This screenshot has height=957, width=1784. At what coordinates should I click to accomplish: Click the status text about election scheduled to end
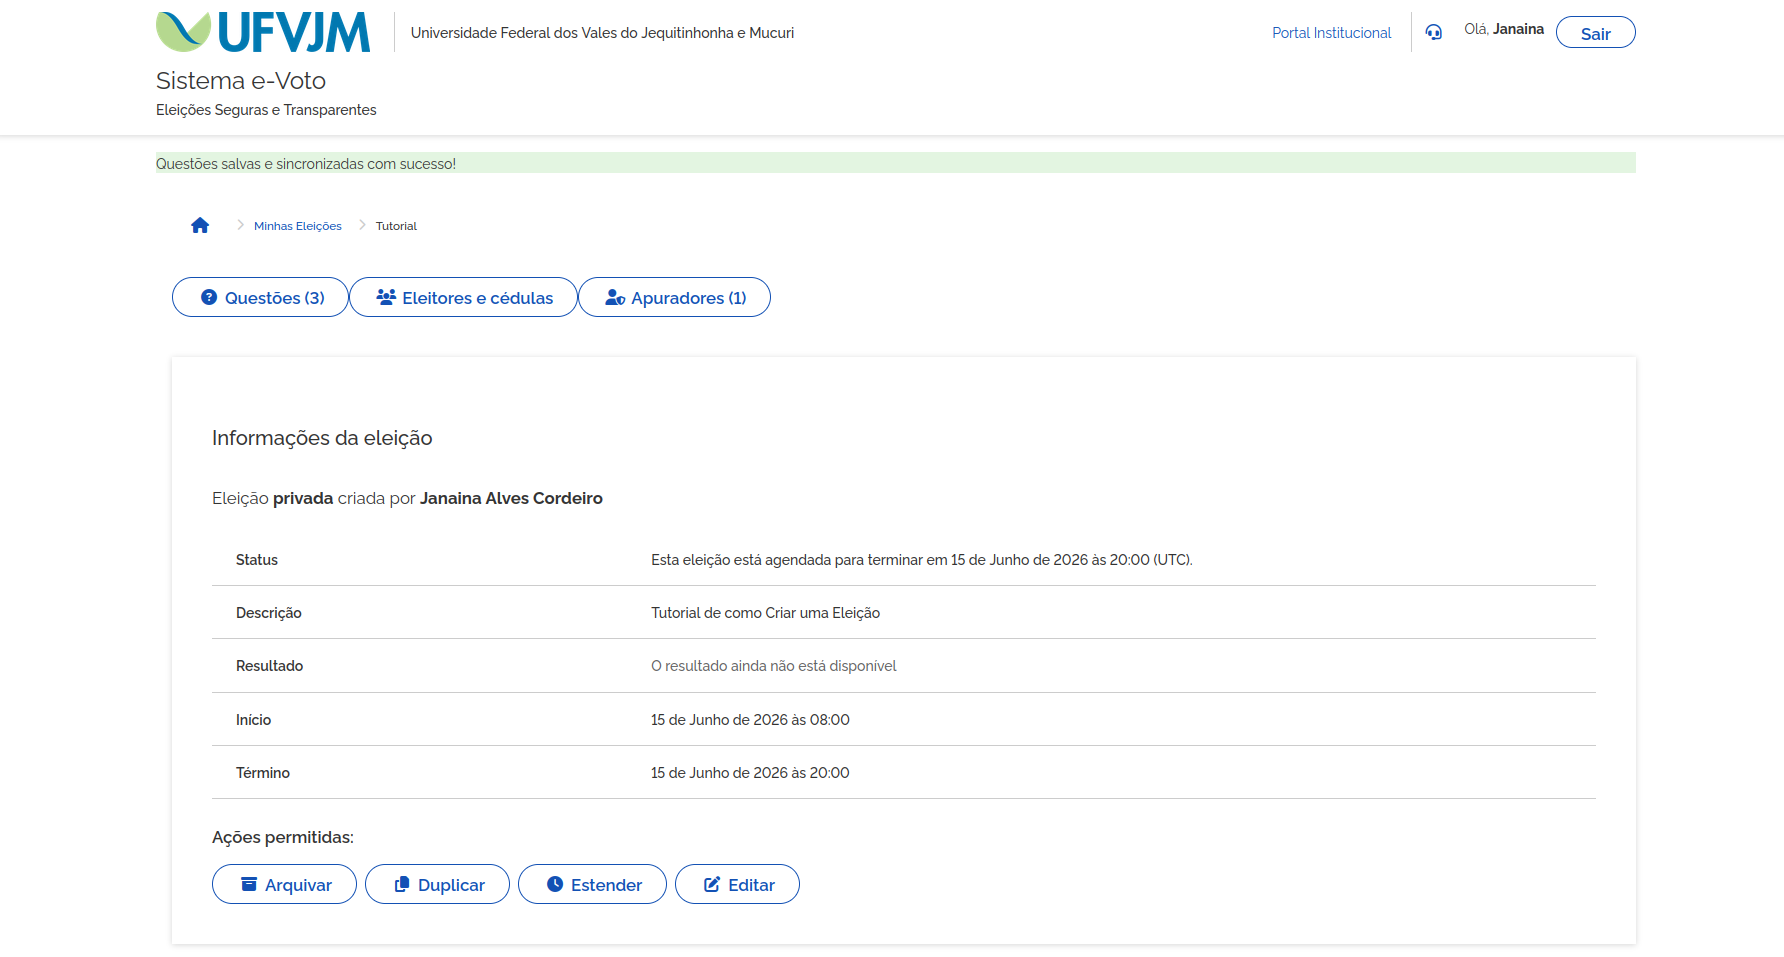[x=922, y=560]
